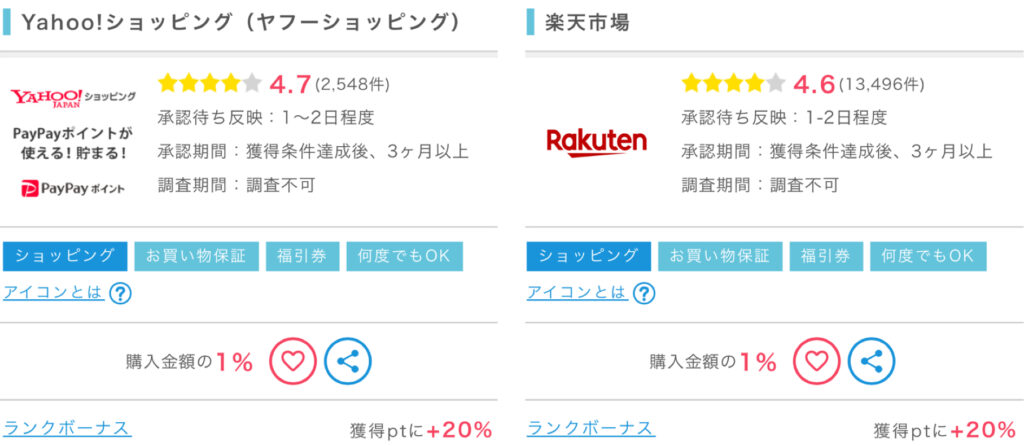Open the help question mark under Rakuten tags
Image resolution: width=1024 pixels, height=446 pixels.
(x=644, y=294)
